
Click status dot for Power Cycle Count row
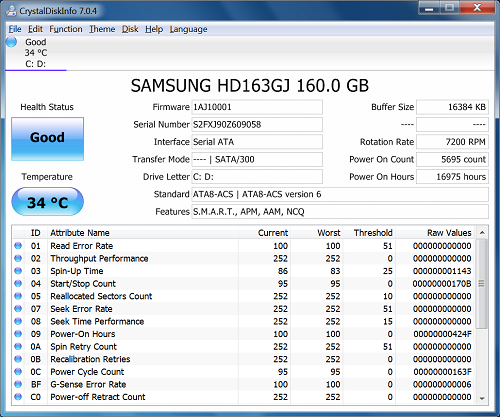click(18, 372)
